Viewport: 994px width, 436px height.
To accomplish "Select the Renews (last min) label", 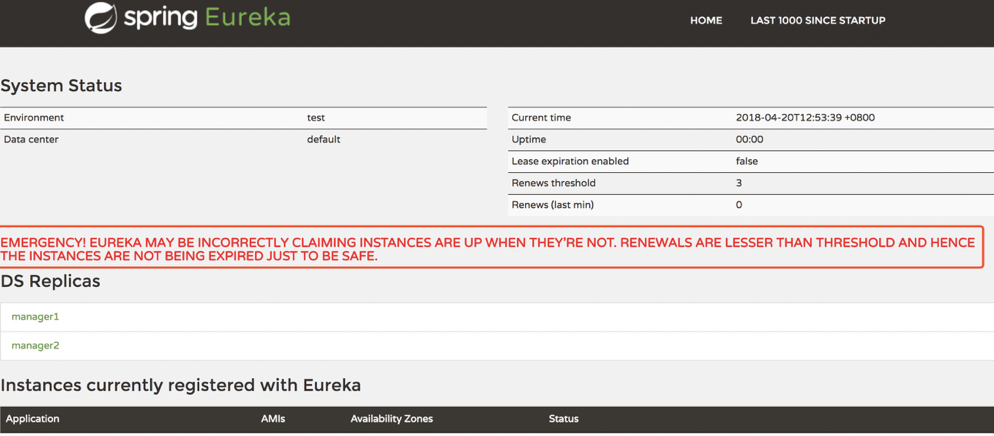I will [552, 205].
